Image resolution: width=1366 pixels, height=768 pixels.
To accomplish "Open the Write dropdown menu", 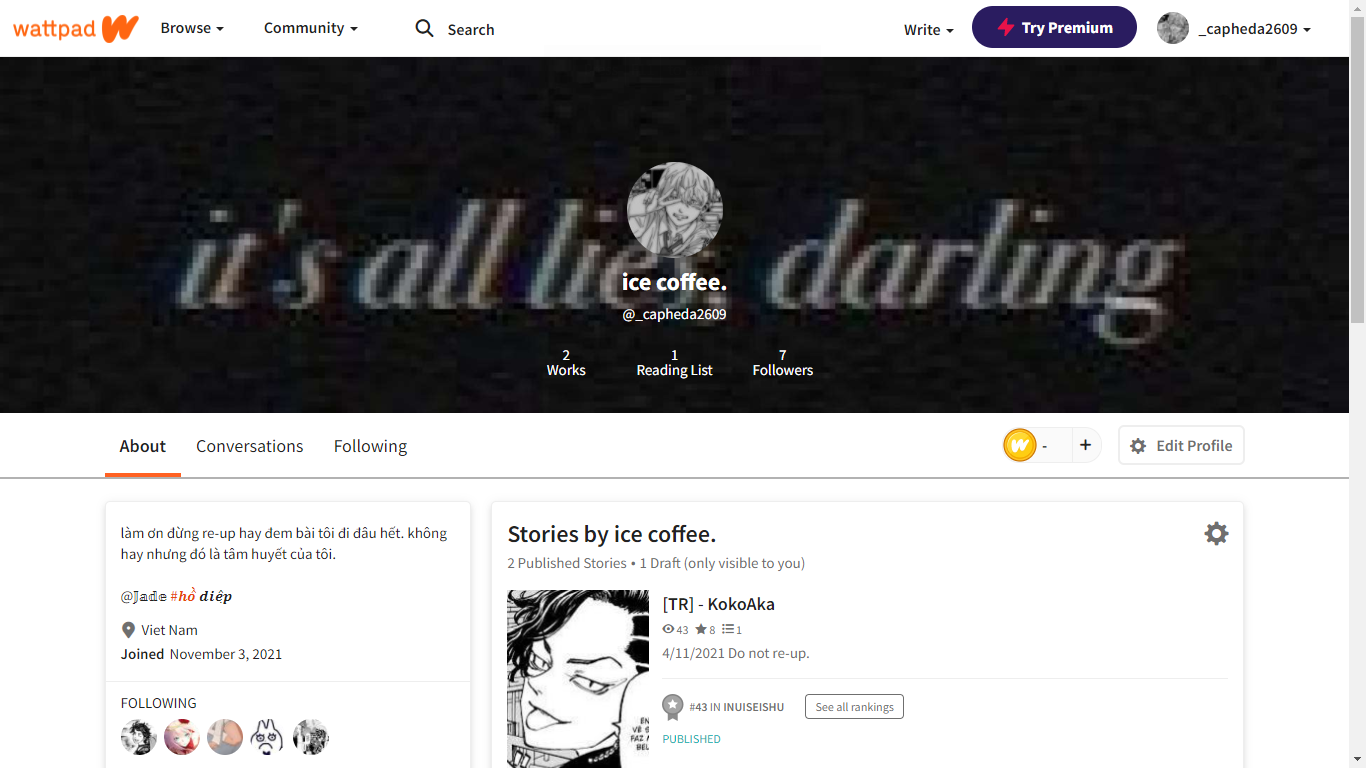I will click(929, 29).
